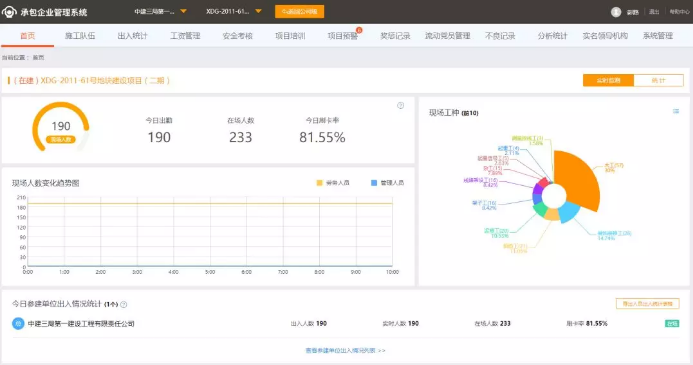Open the 项目预警 tab
Screen dimensions: 693x365
coord(343,36)
